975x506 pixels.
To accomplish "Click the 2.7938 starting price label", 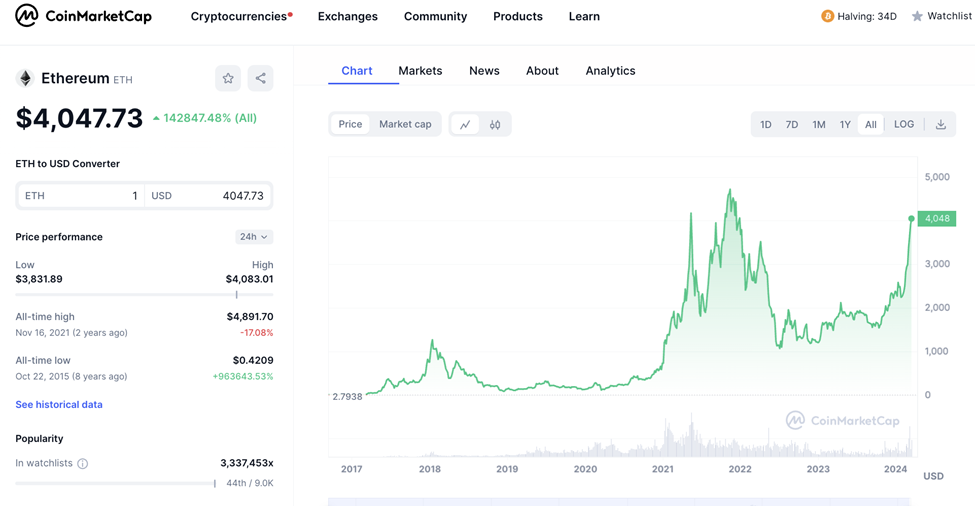I will pos(347,397).
